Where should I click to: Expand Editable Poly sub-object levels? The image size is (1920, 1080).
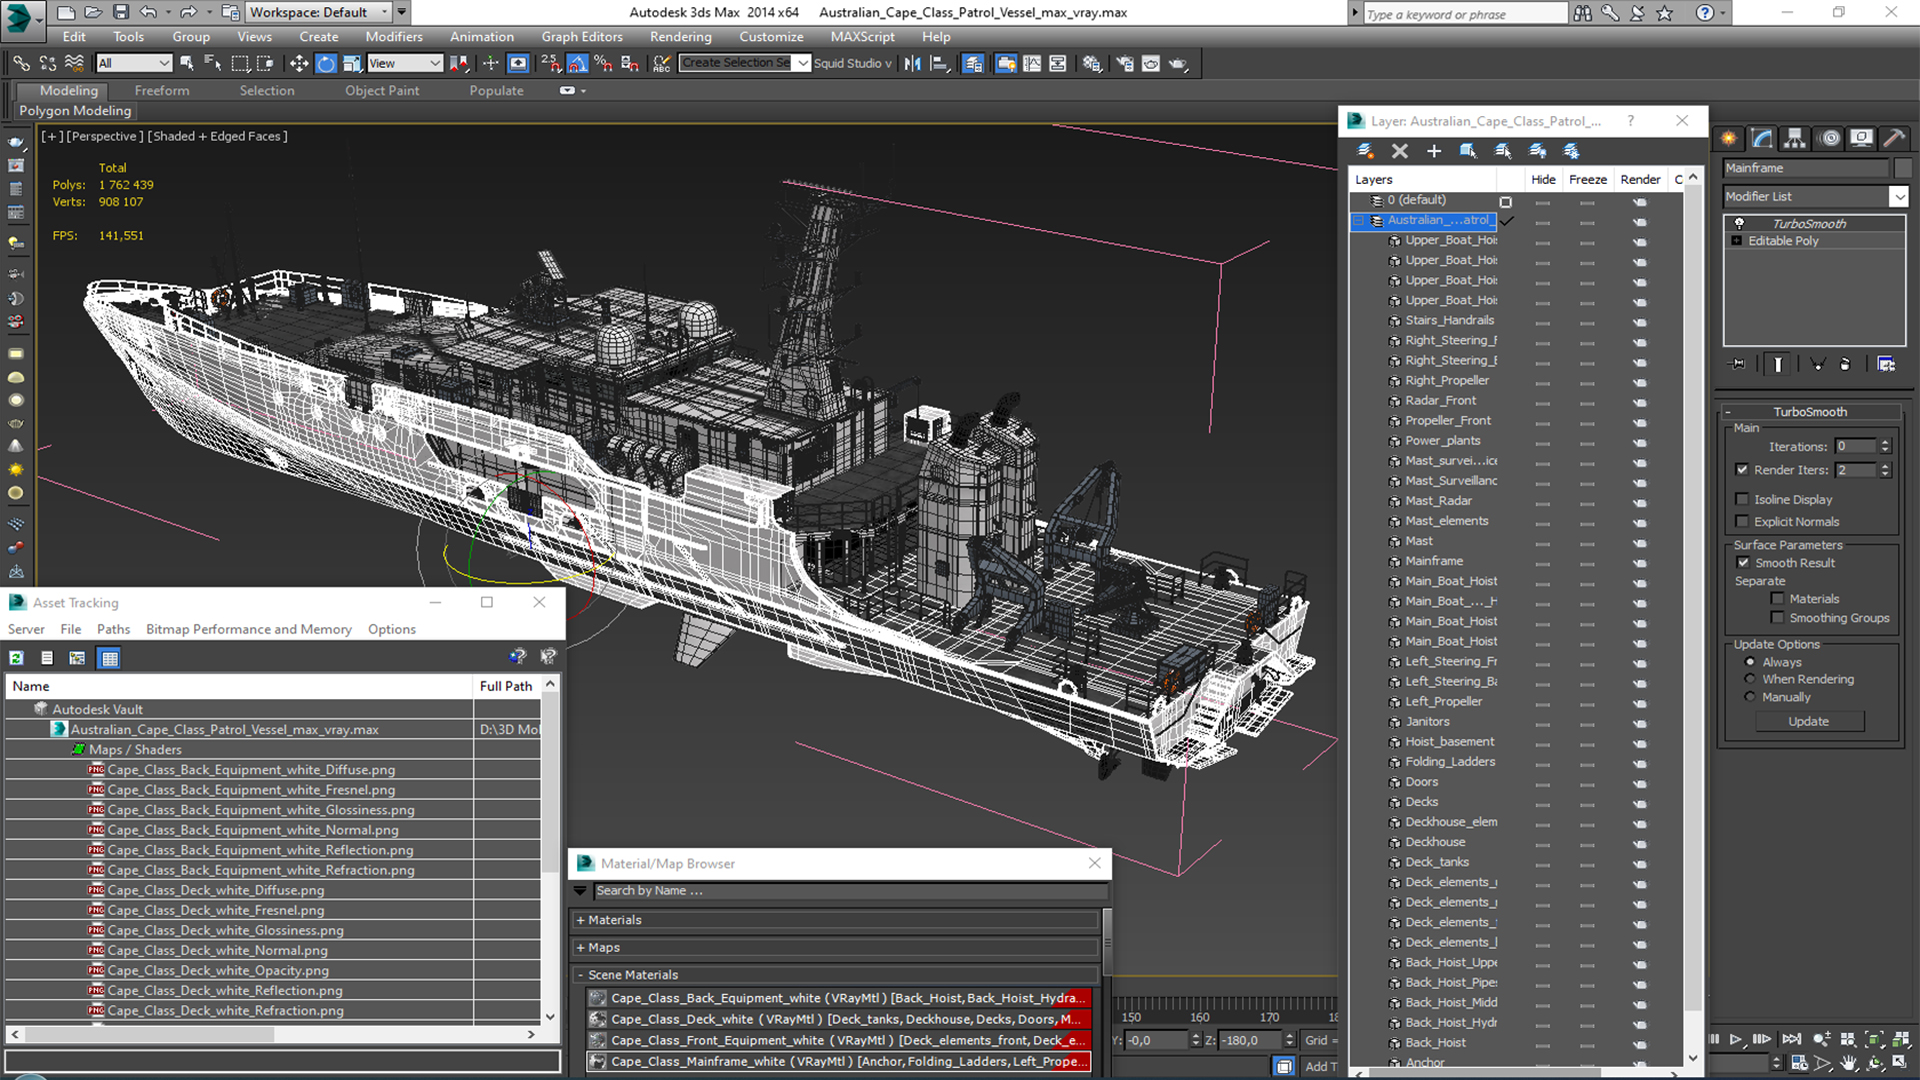1737,241
